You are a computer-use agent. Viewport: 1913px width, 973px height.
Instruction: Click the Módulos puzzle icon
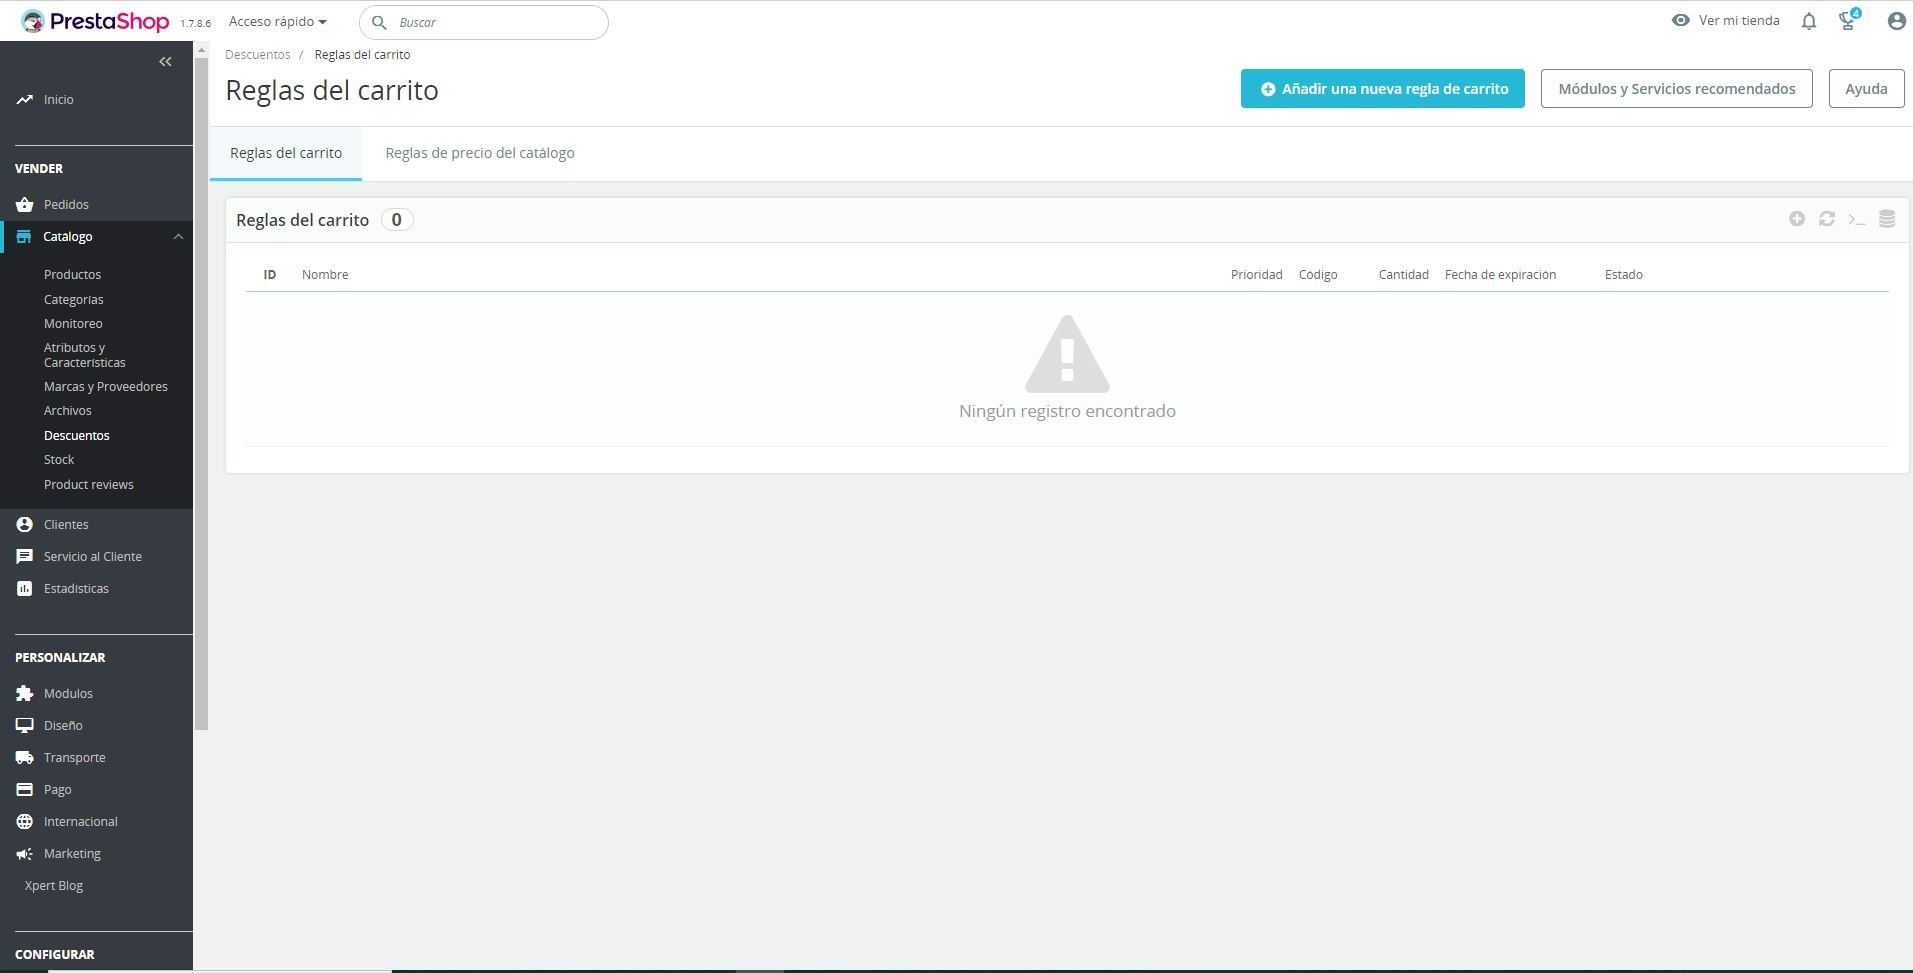click(24, 693)
